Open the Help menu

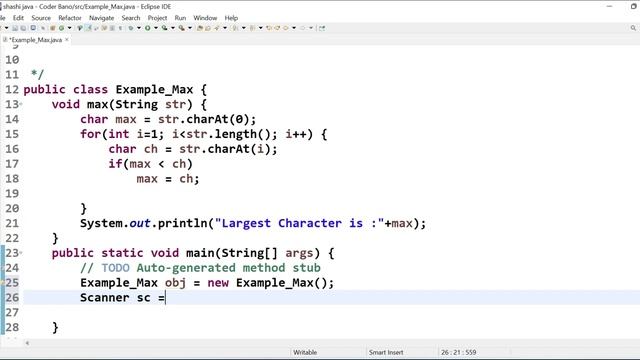point(231,18)
